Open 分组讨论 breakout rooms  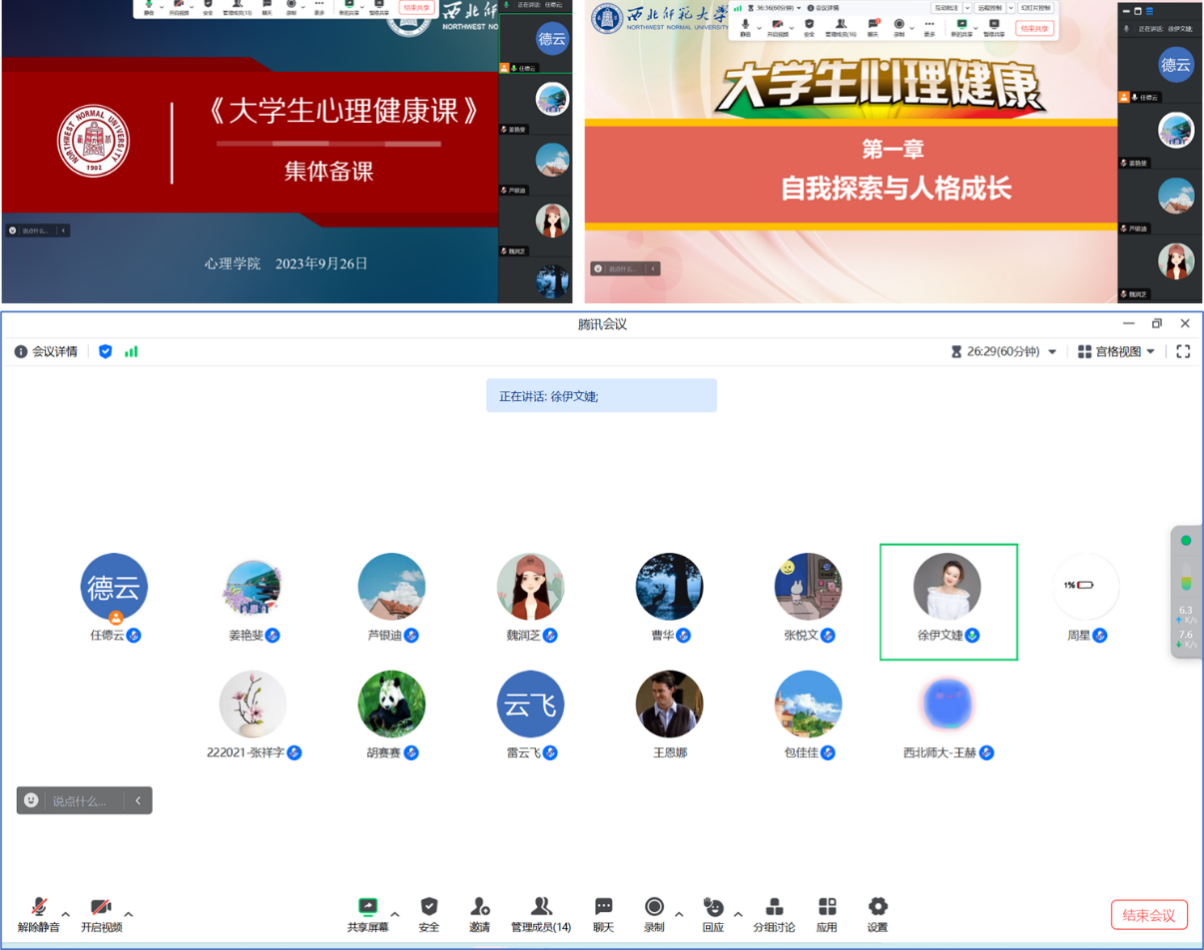pos(773,908)
